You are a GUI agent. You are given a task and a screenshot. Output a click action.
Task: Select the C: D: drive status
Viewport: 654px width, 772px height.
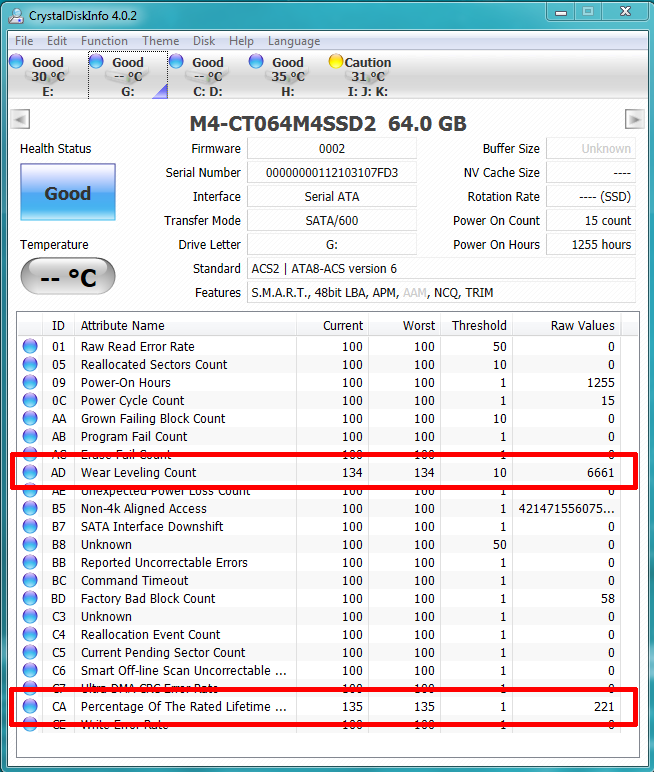click(x=207, y=76)
